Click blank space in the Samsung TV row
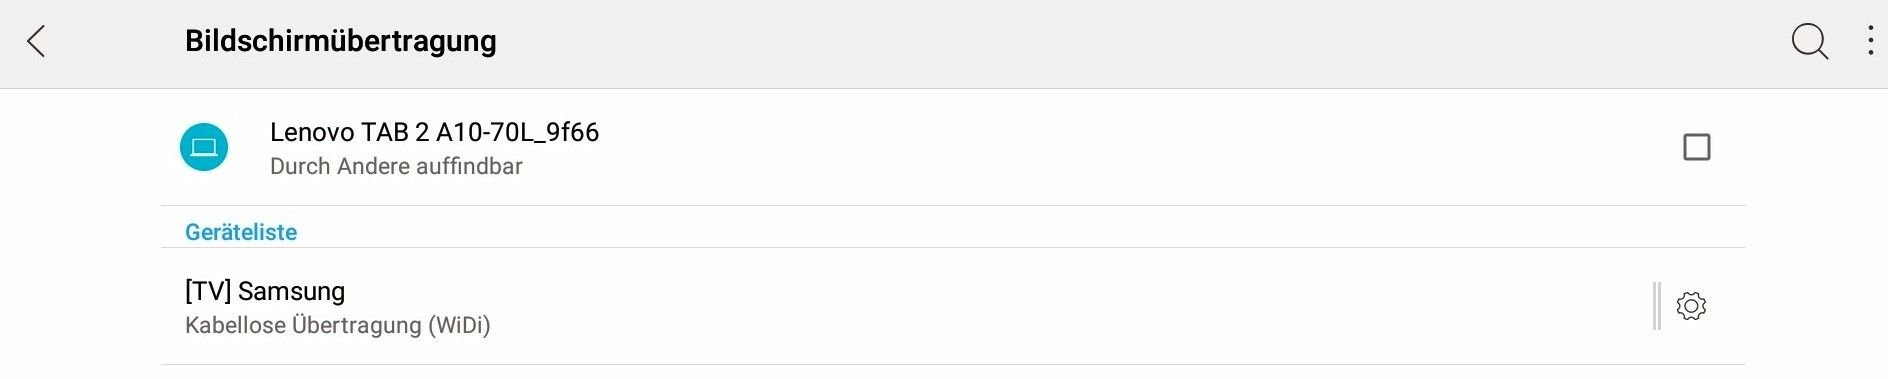The height and width of the screenshot is (379, 1888). 1050,306
